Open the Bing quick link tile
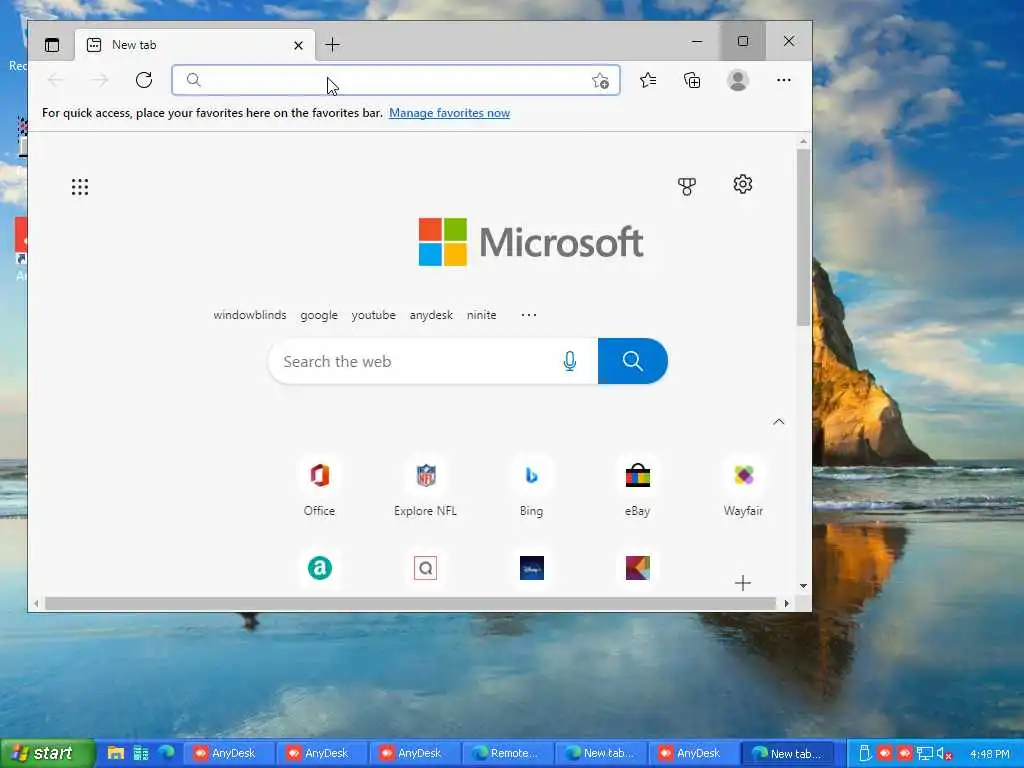 coord(532,487)
